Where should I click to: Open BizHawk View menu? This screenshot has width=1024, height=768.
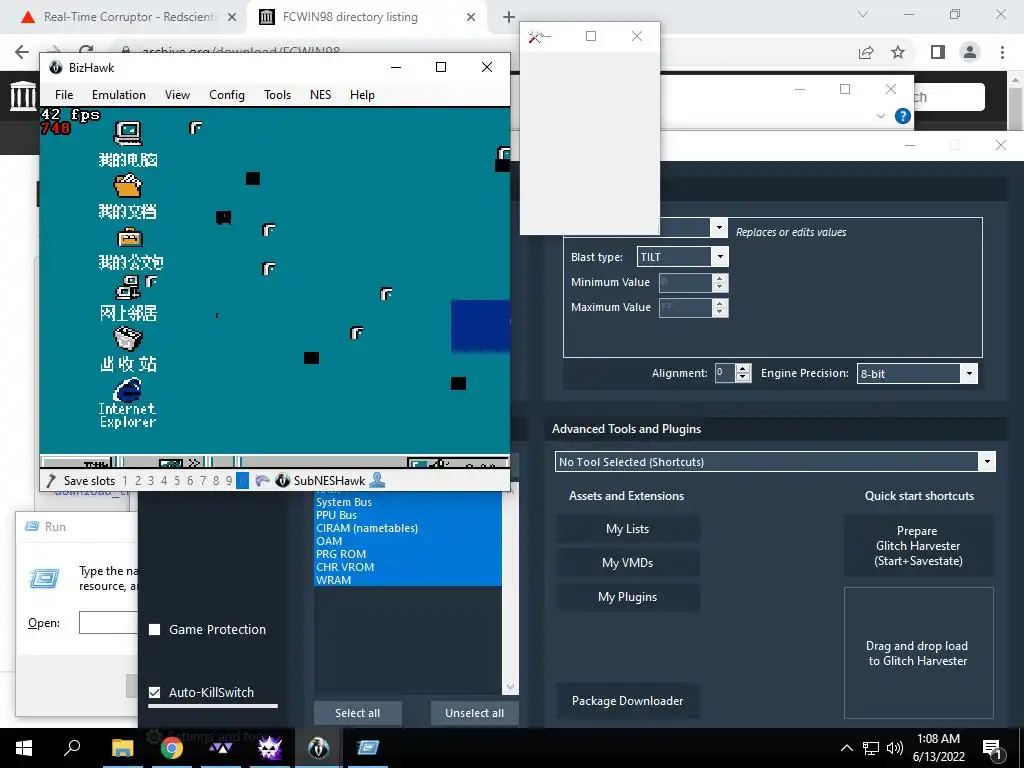click(x=177, y=95)
